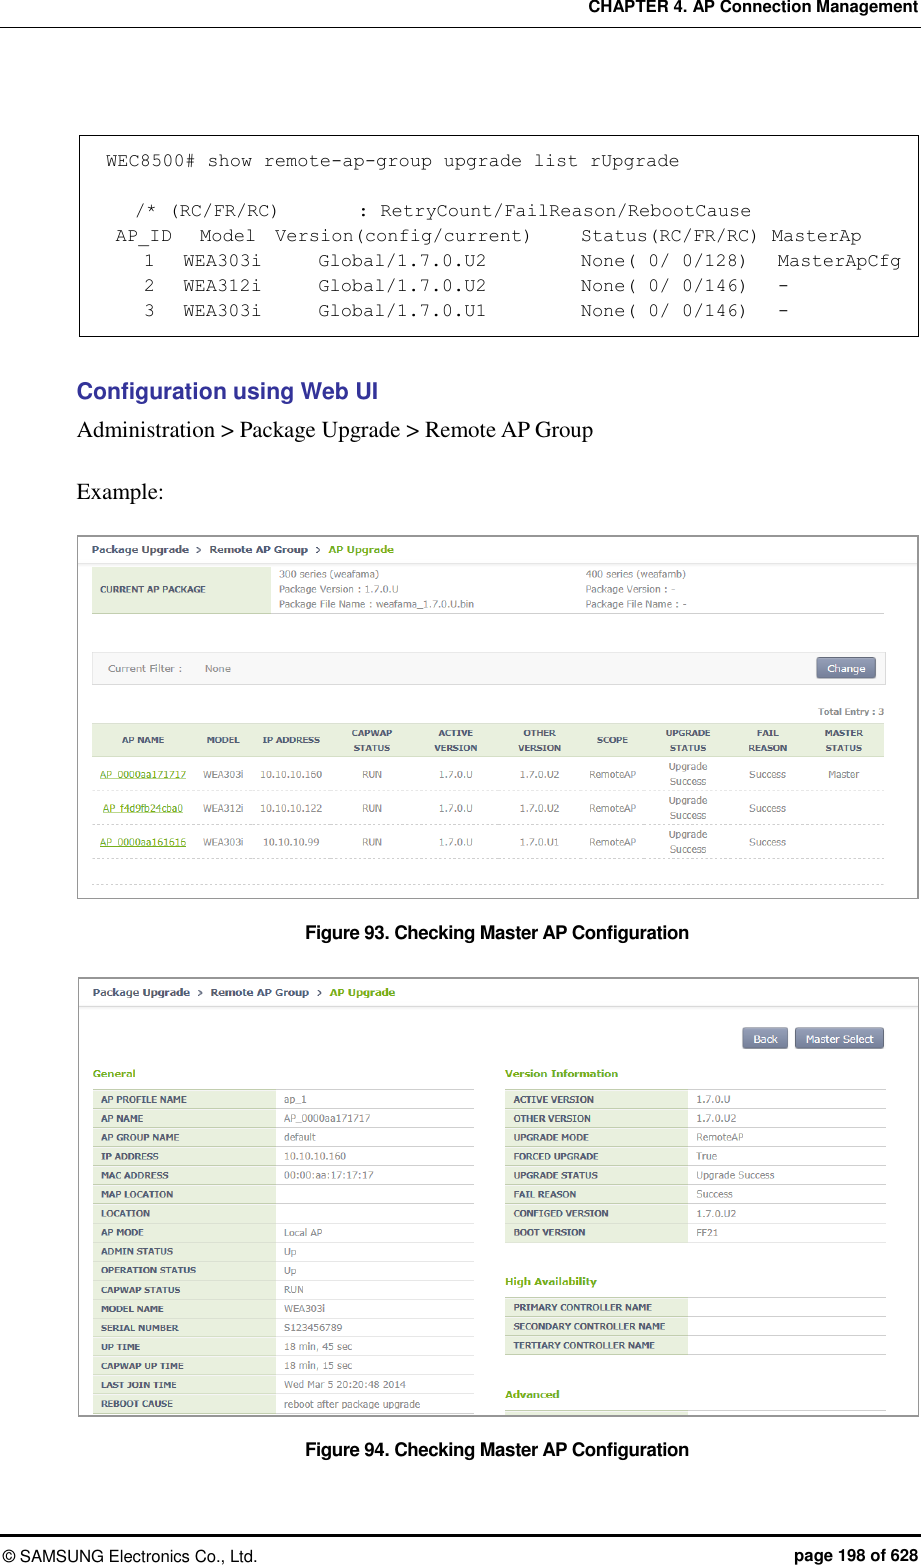Select serial number value S123456789
Viewport: 921px width, 1565px height.
click(313, 1327)
